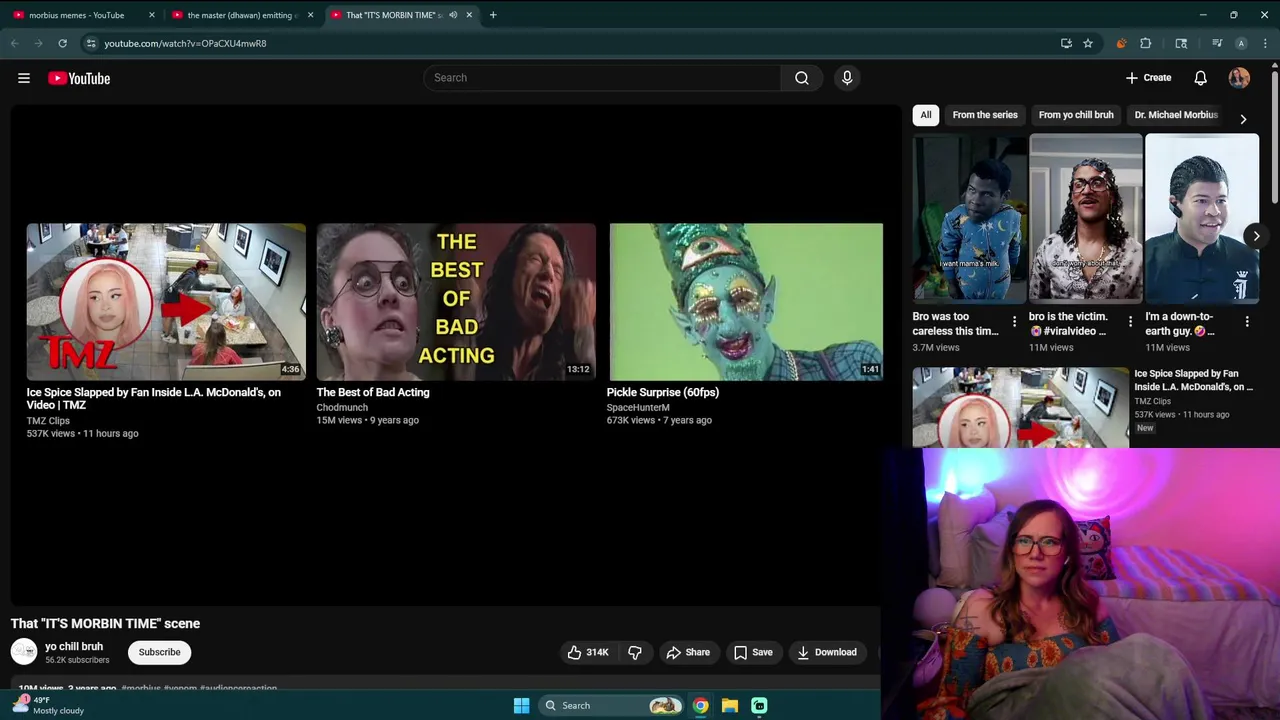
Task: Bookmark this page with star icon
Action: (1088, 44)
